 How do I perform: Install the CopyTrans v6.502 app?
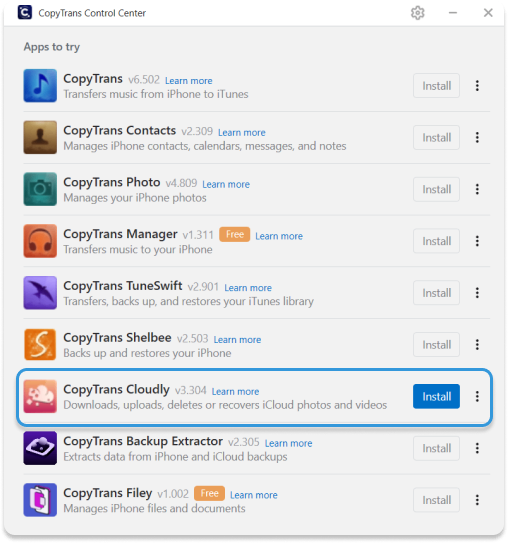(436, 86)
